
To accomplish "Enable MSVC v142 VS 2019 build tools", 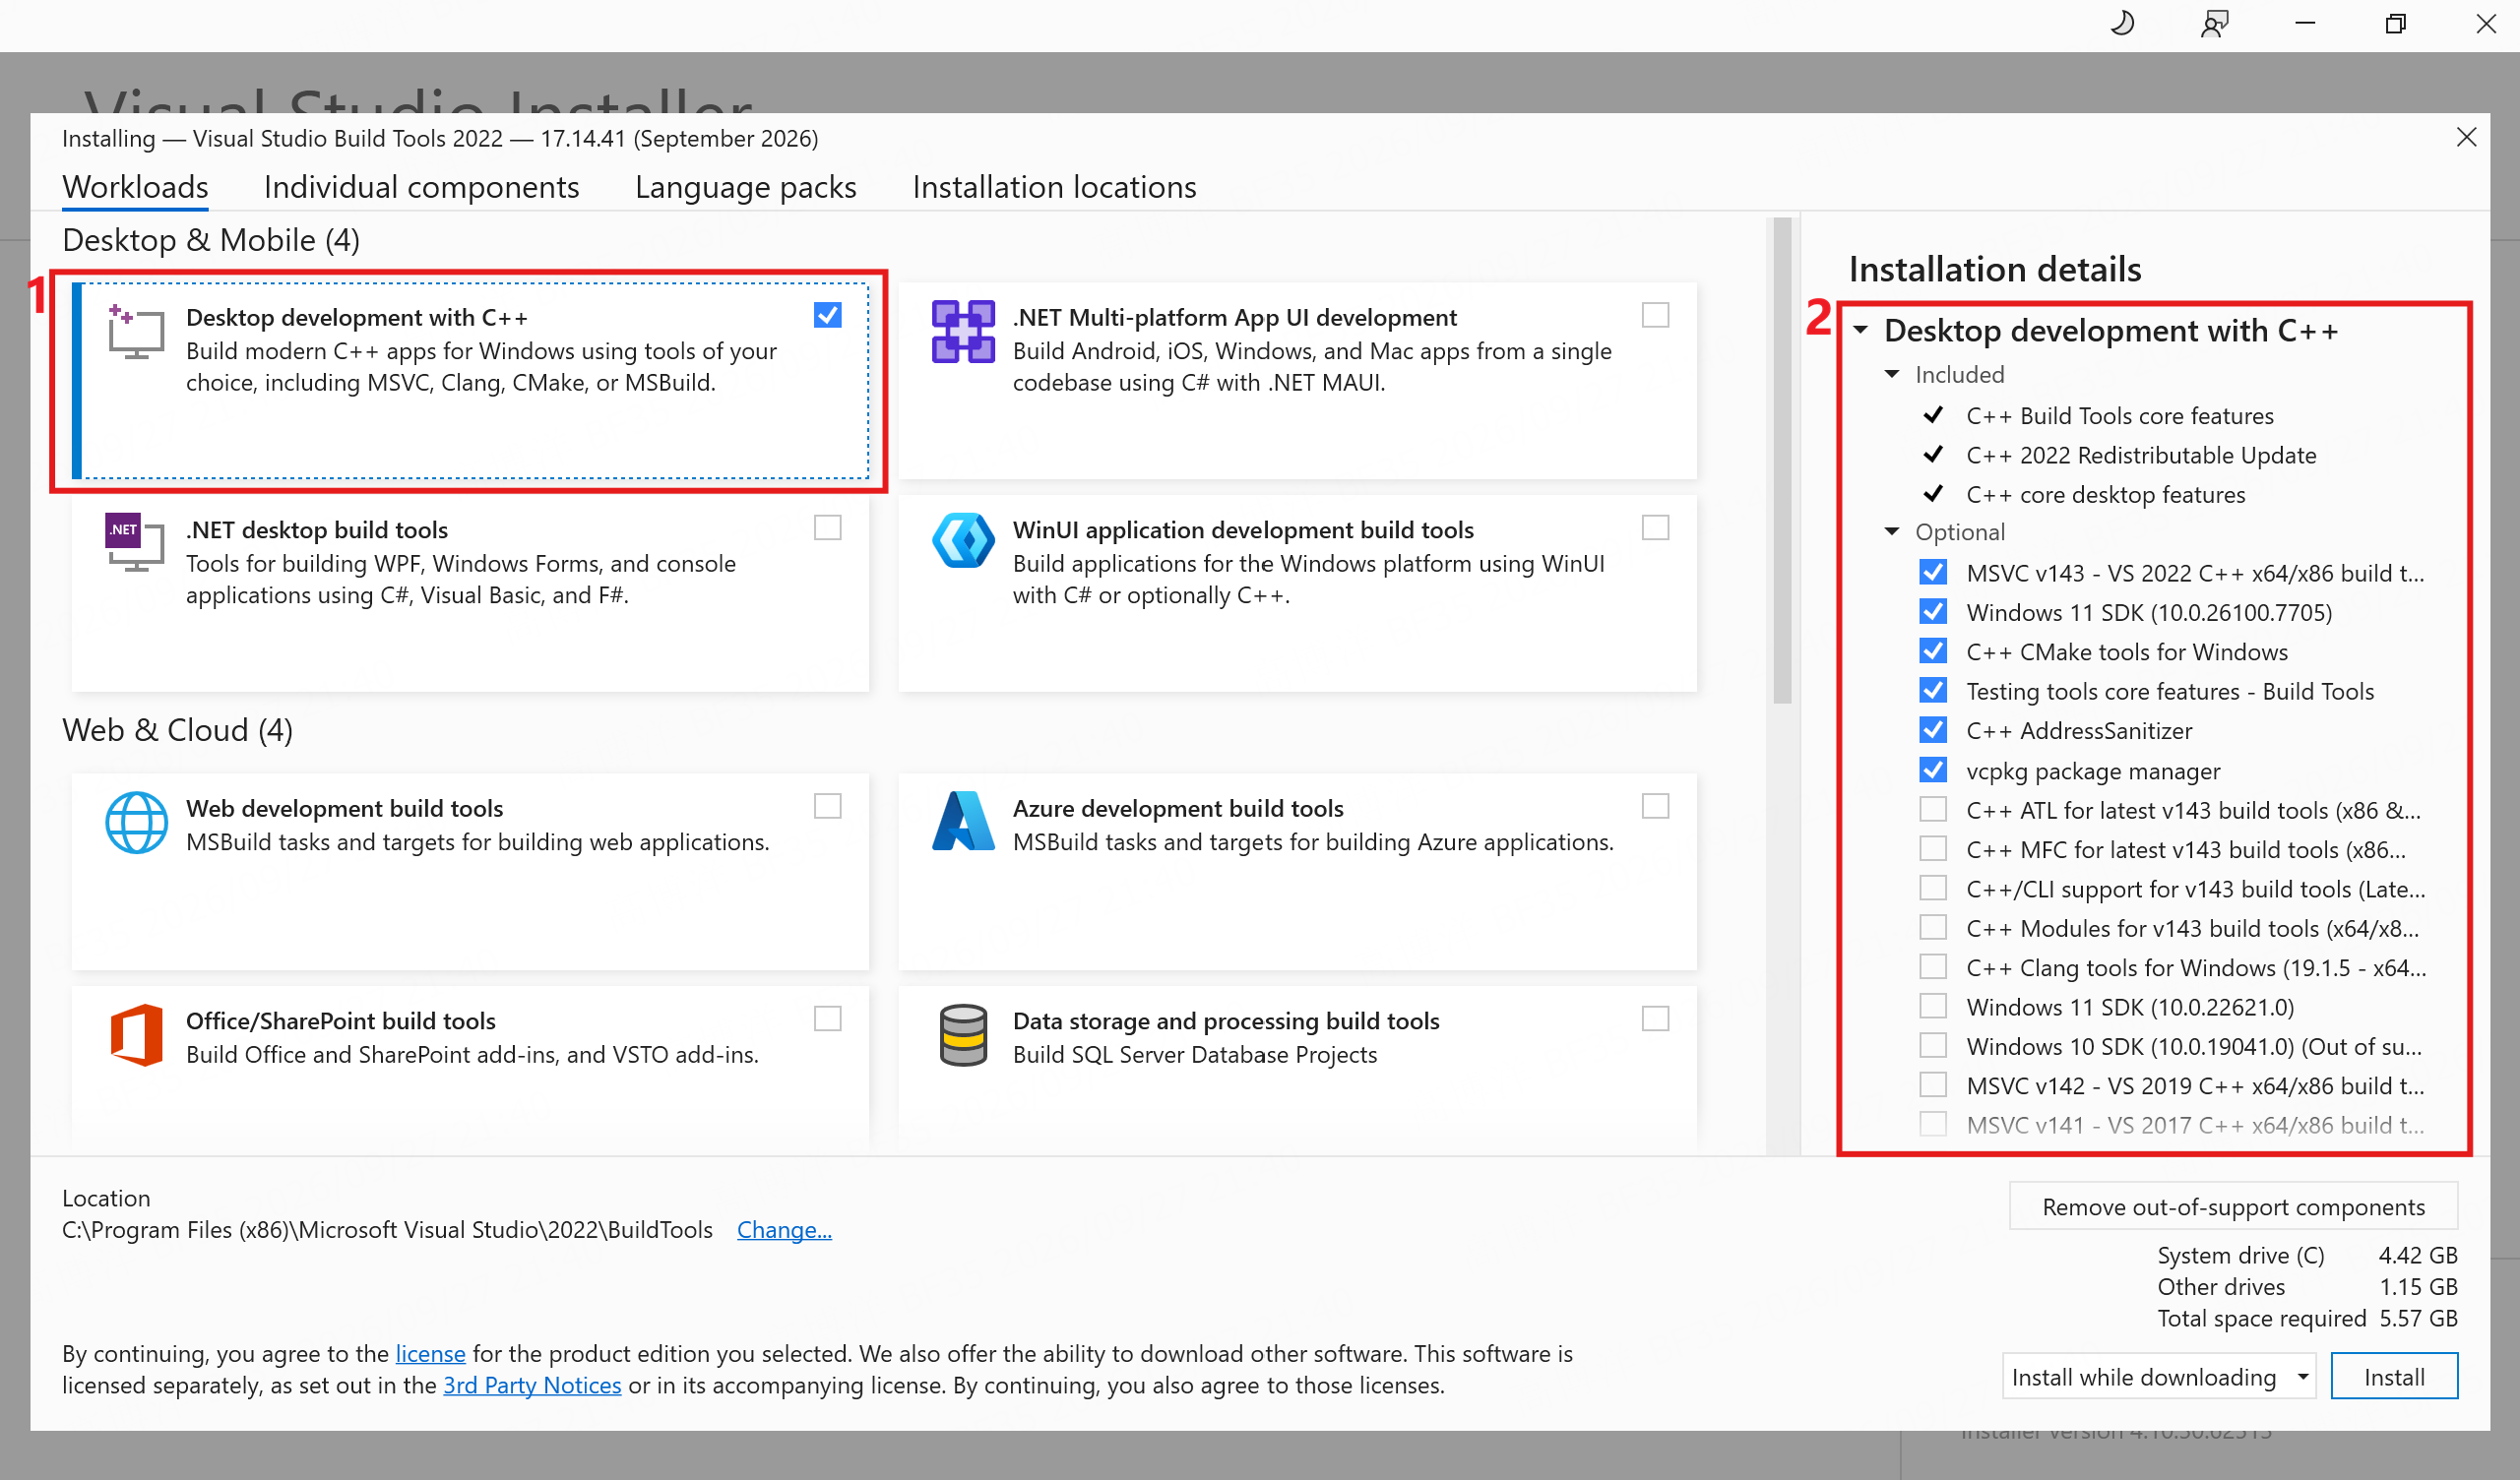I will [x=1933, y=1085].
